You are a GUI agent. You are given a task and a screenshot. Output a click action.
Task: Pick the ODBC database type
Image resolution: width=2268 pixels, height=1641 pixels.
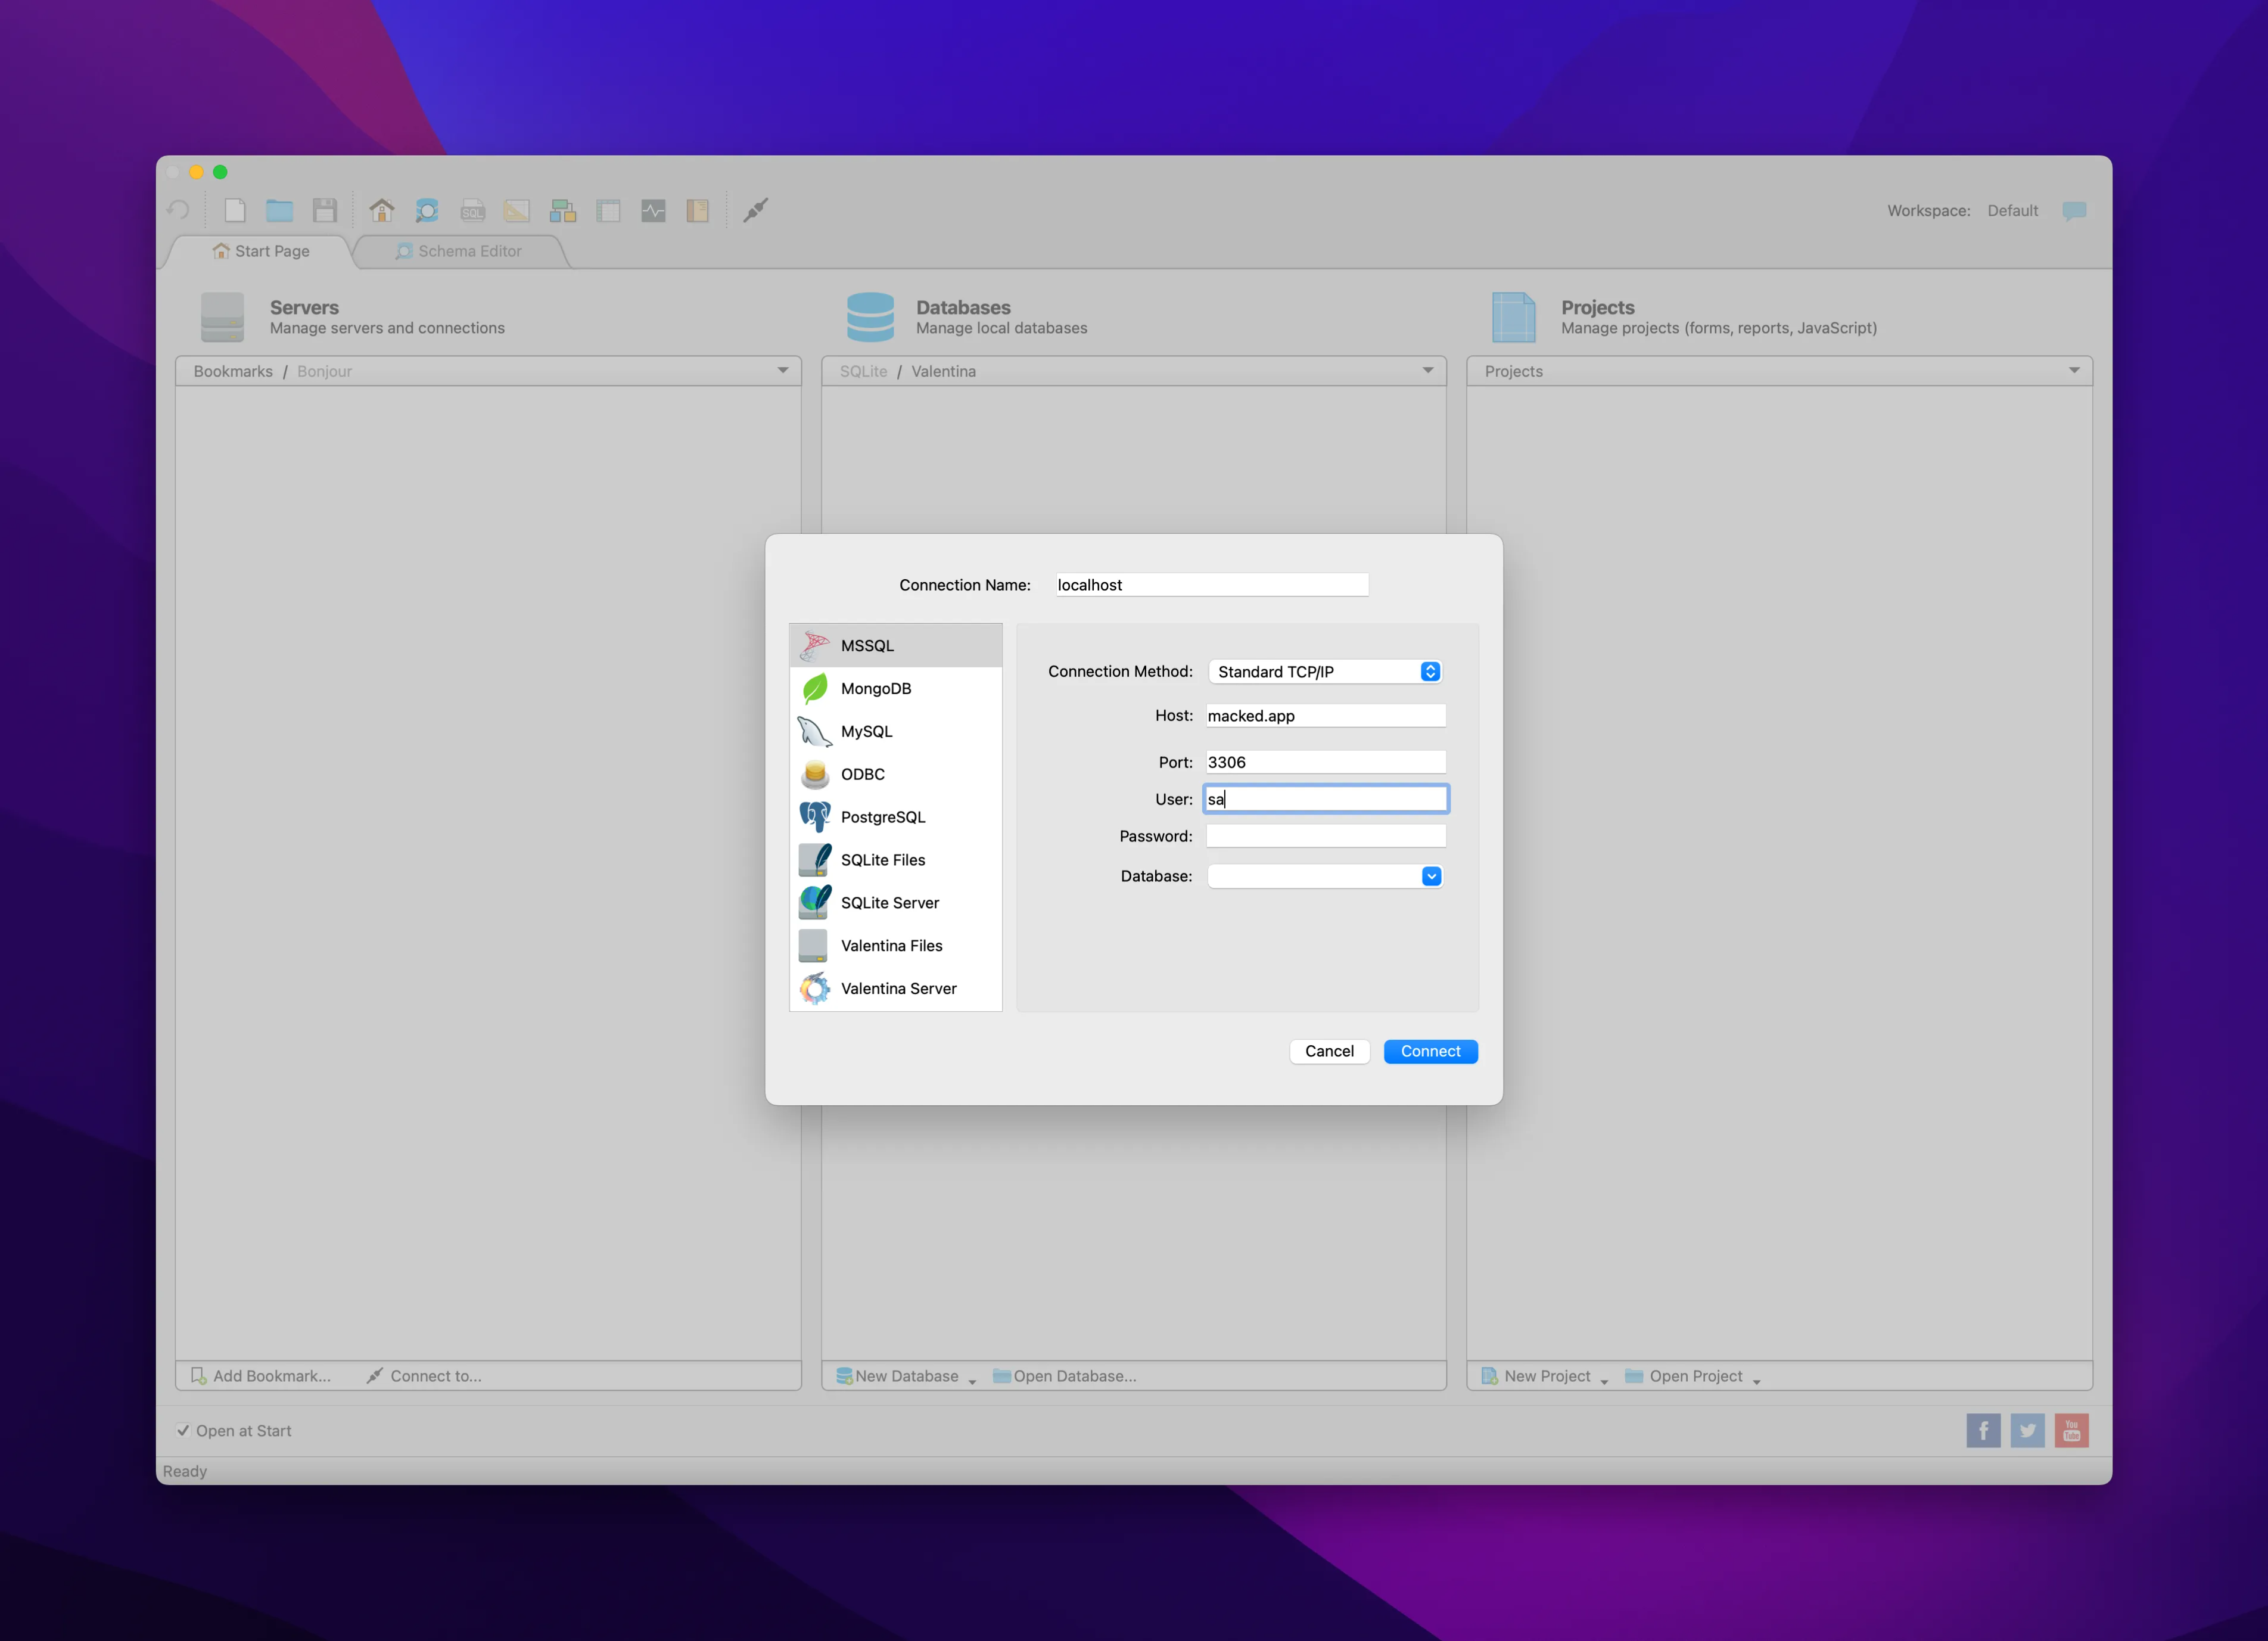pyautogui.click(x=862, y=774)
